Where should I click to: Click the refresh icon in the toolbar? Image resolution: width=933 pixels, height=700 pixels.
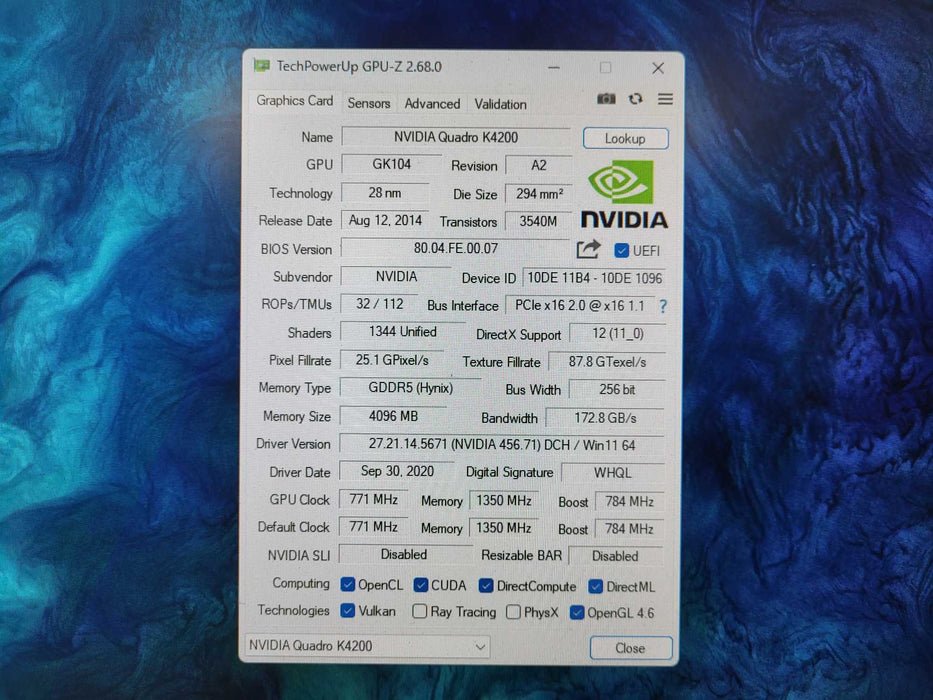[636, 98]
